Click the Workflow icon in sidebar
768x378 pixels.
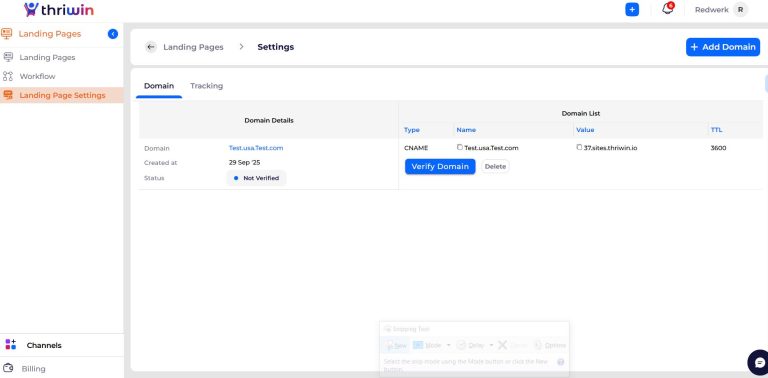[8, 76]
